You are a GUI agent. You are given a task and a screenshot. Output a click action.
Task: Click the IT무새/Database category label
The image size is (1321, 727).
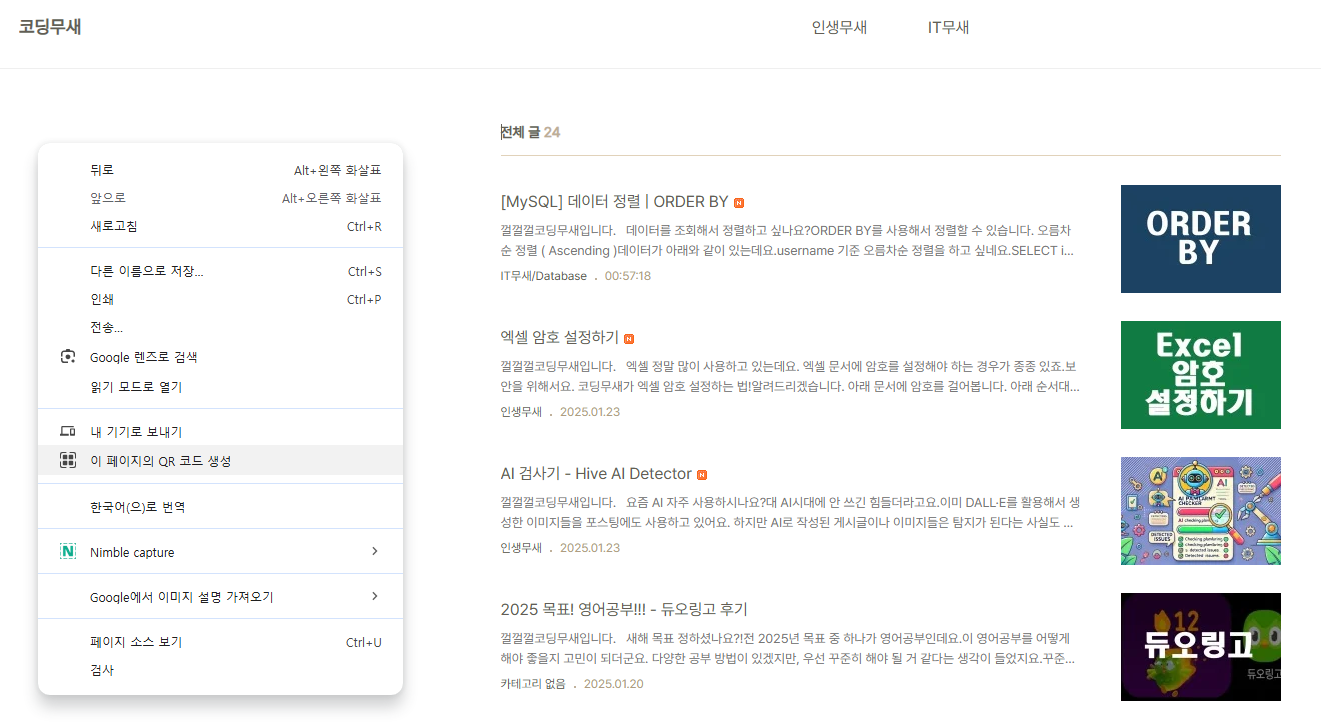point(544,276)
